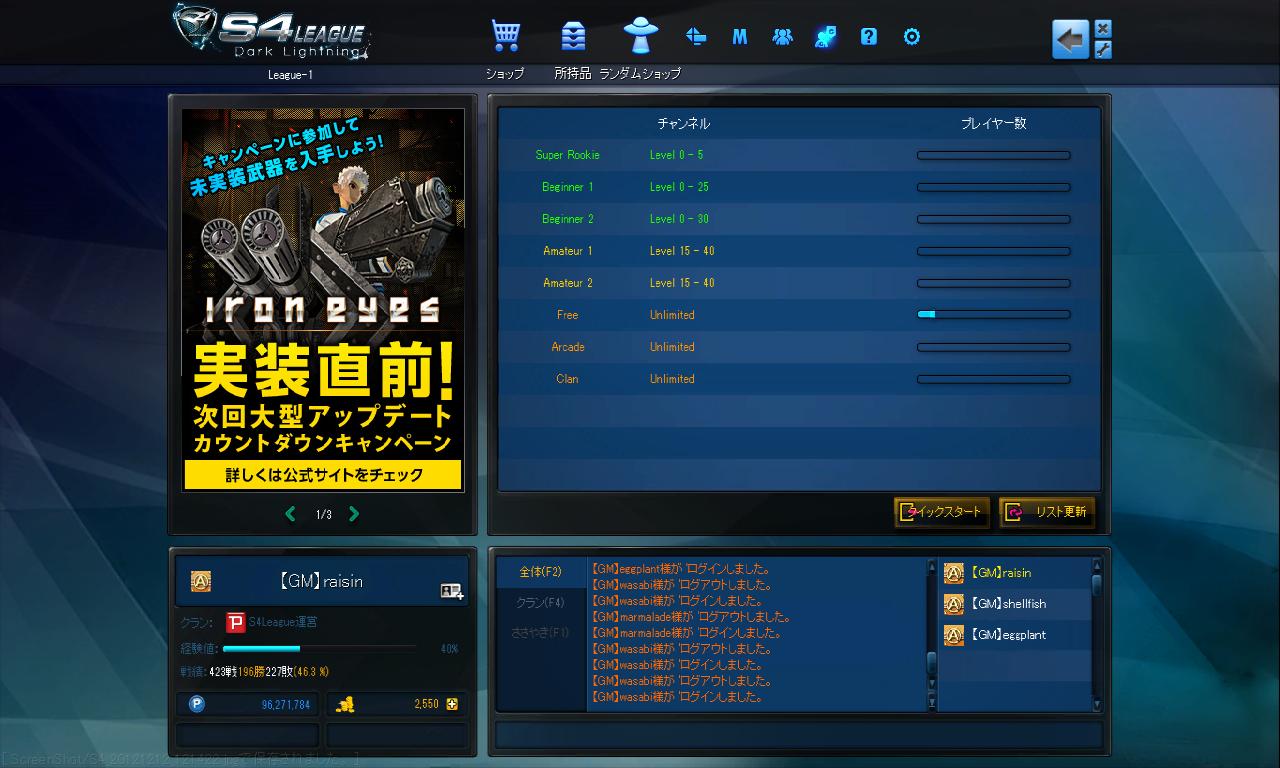Click the rank badge in the profile panel
The width and height of the screenshot is (1280, 768).
pyautogui.click(x=201, y=581)
